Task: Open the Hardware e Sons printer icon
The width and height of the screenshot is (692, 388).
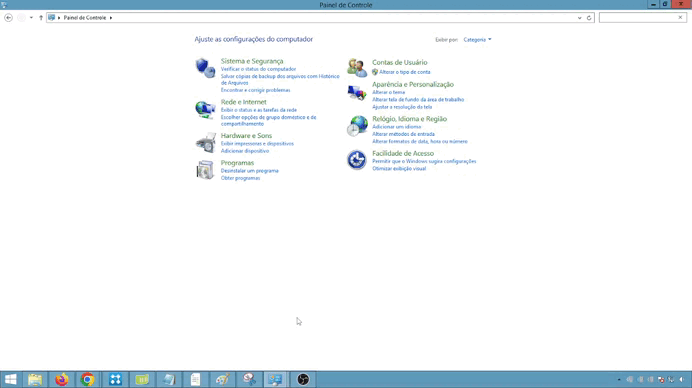Action: pyautogui.click(x=205, y=143)
